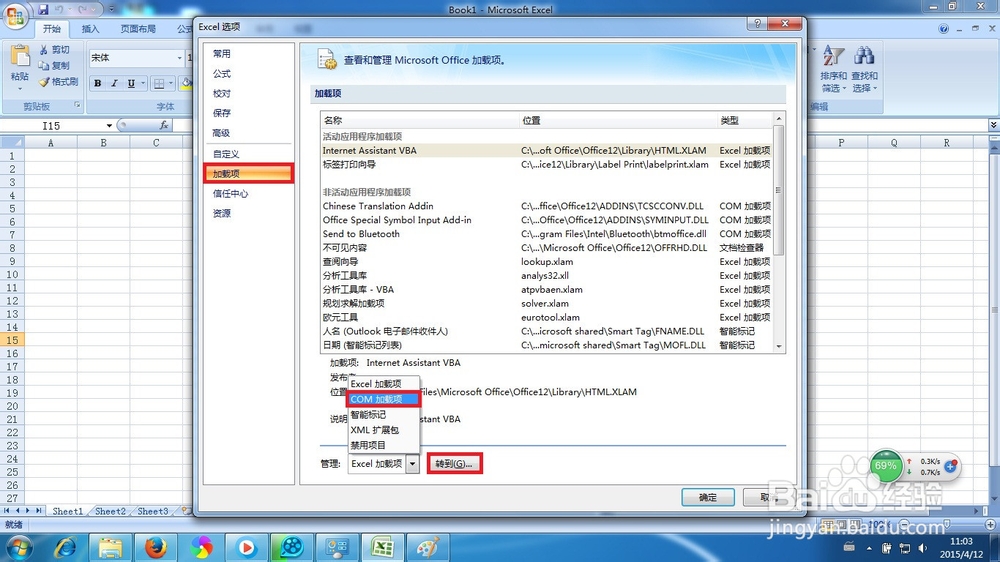Expand clipboard group dialog launcher
The height and width of the screenshot is (562, 1000).
[77, 106]
